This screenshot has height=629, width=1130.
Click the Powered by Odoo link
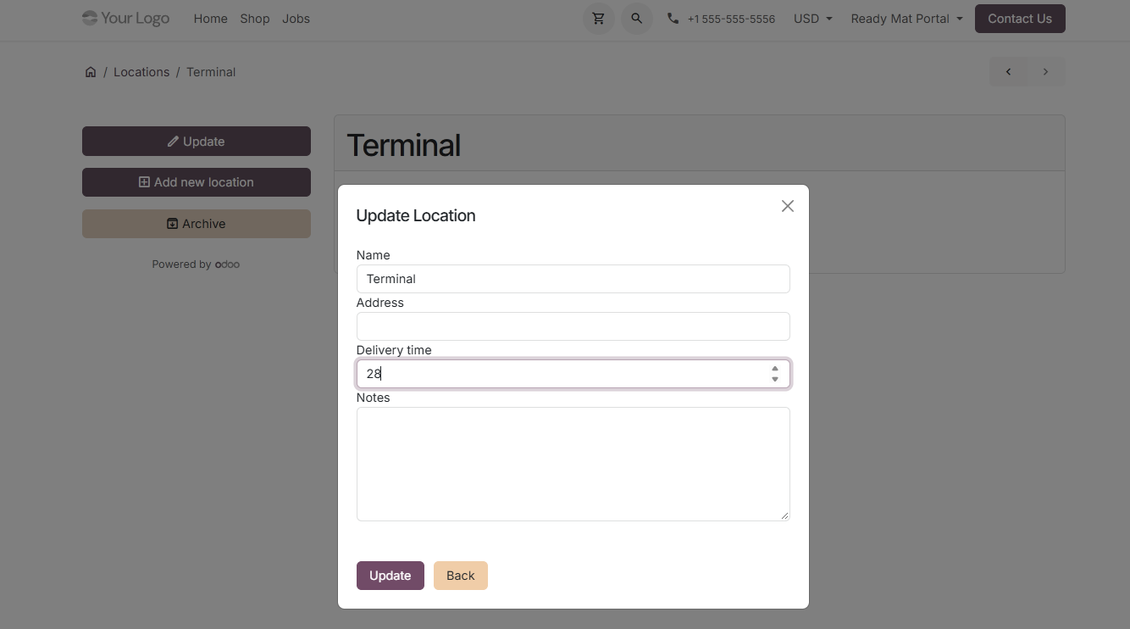(196, 264)
